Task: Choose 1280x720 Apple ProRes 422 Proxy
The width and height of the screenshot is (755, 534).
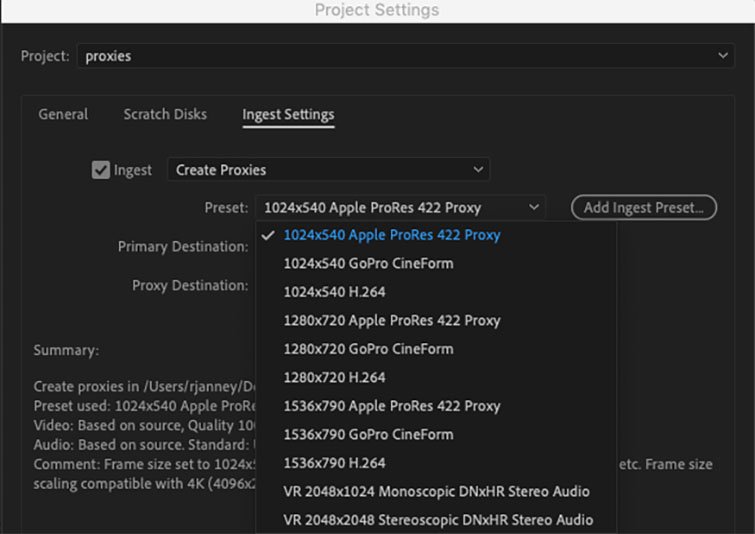Action: (x=391, y=321)
